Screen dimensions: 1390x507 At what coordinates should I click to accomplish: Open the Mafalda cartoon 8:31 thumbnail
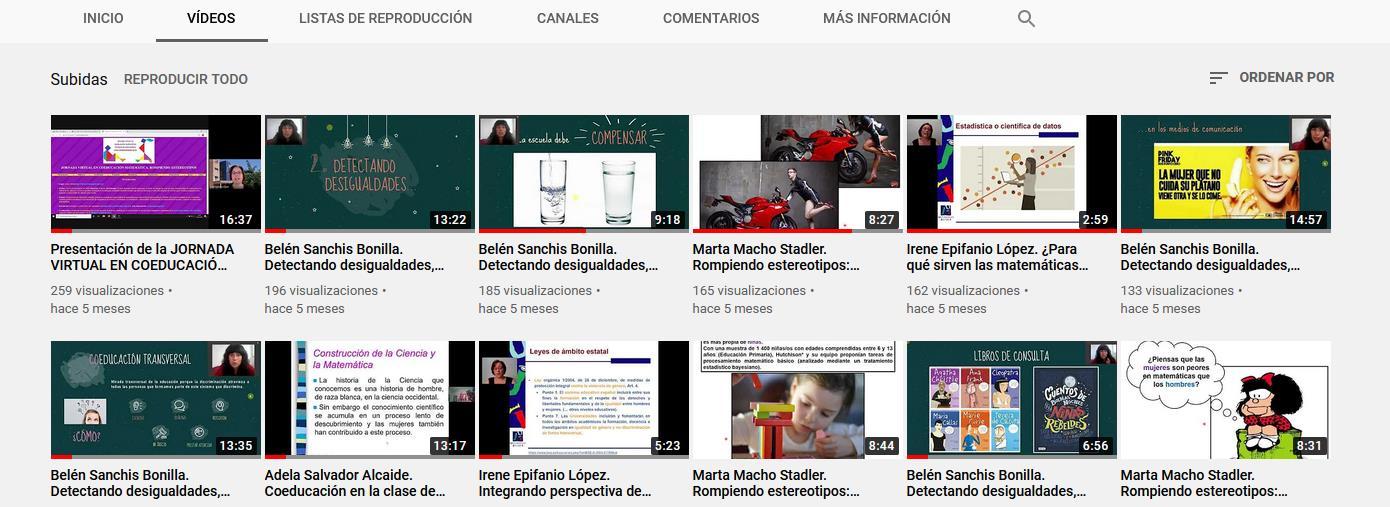(x=1226, y=400)
